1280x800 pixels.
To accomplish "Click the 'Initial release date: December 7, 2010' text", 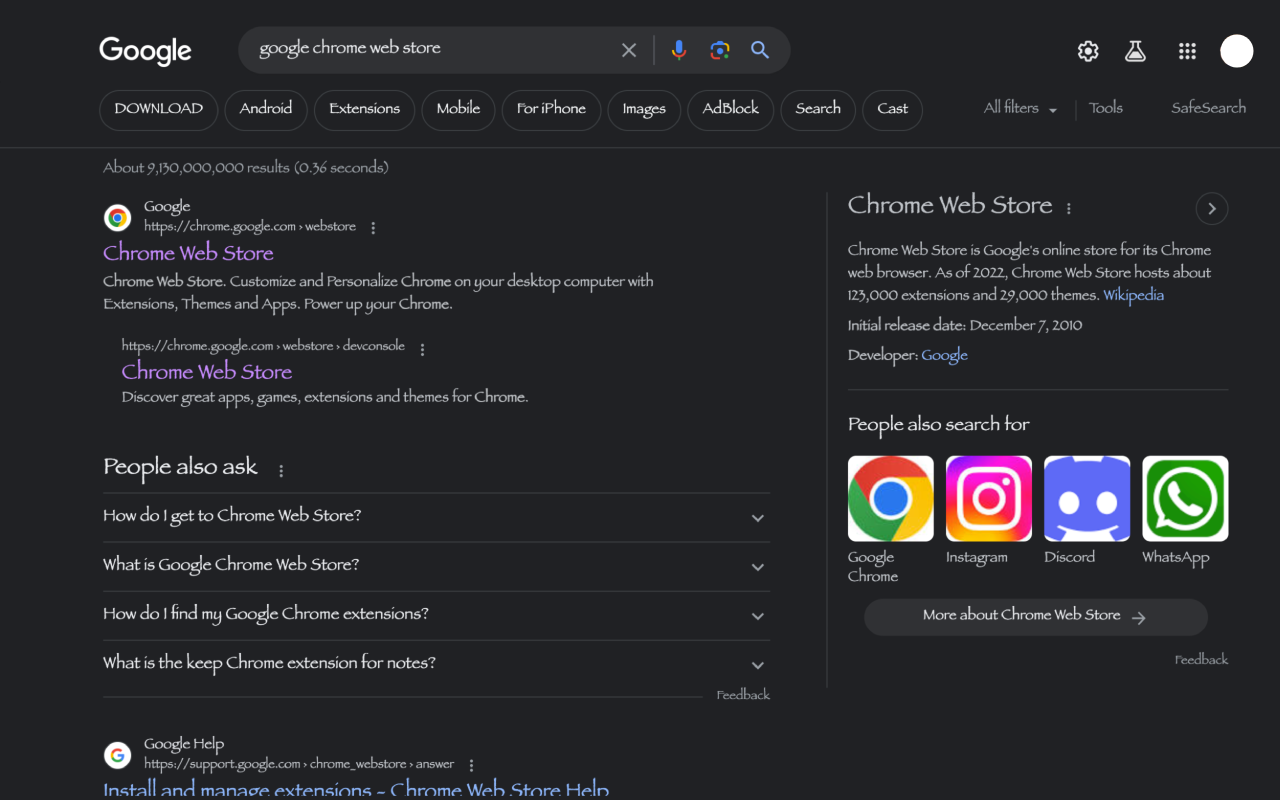I will tap(965, 326).
